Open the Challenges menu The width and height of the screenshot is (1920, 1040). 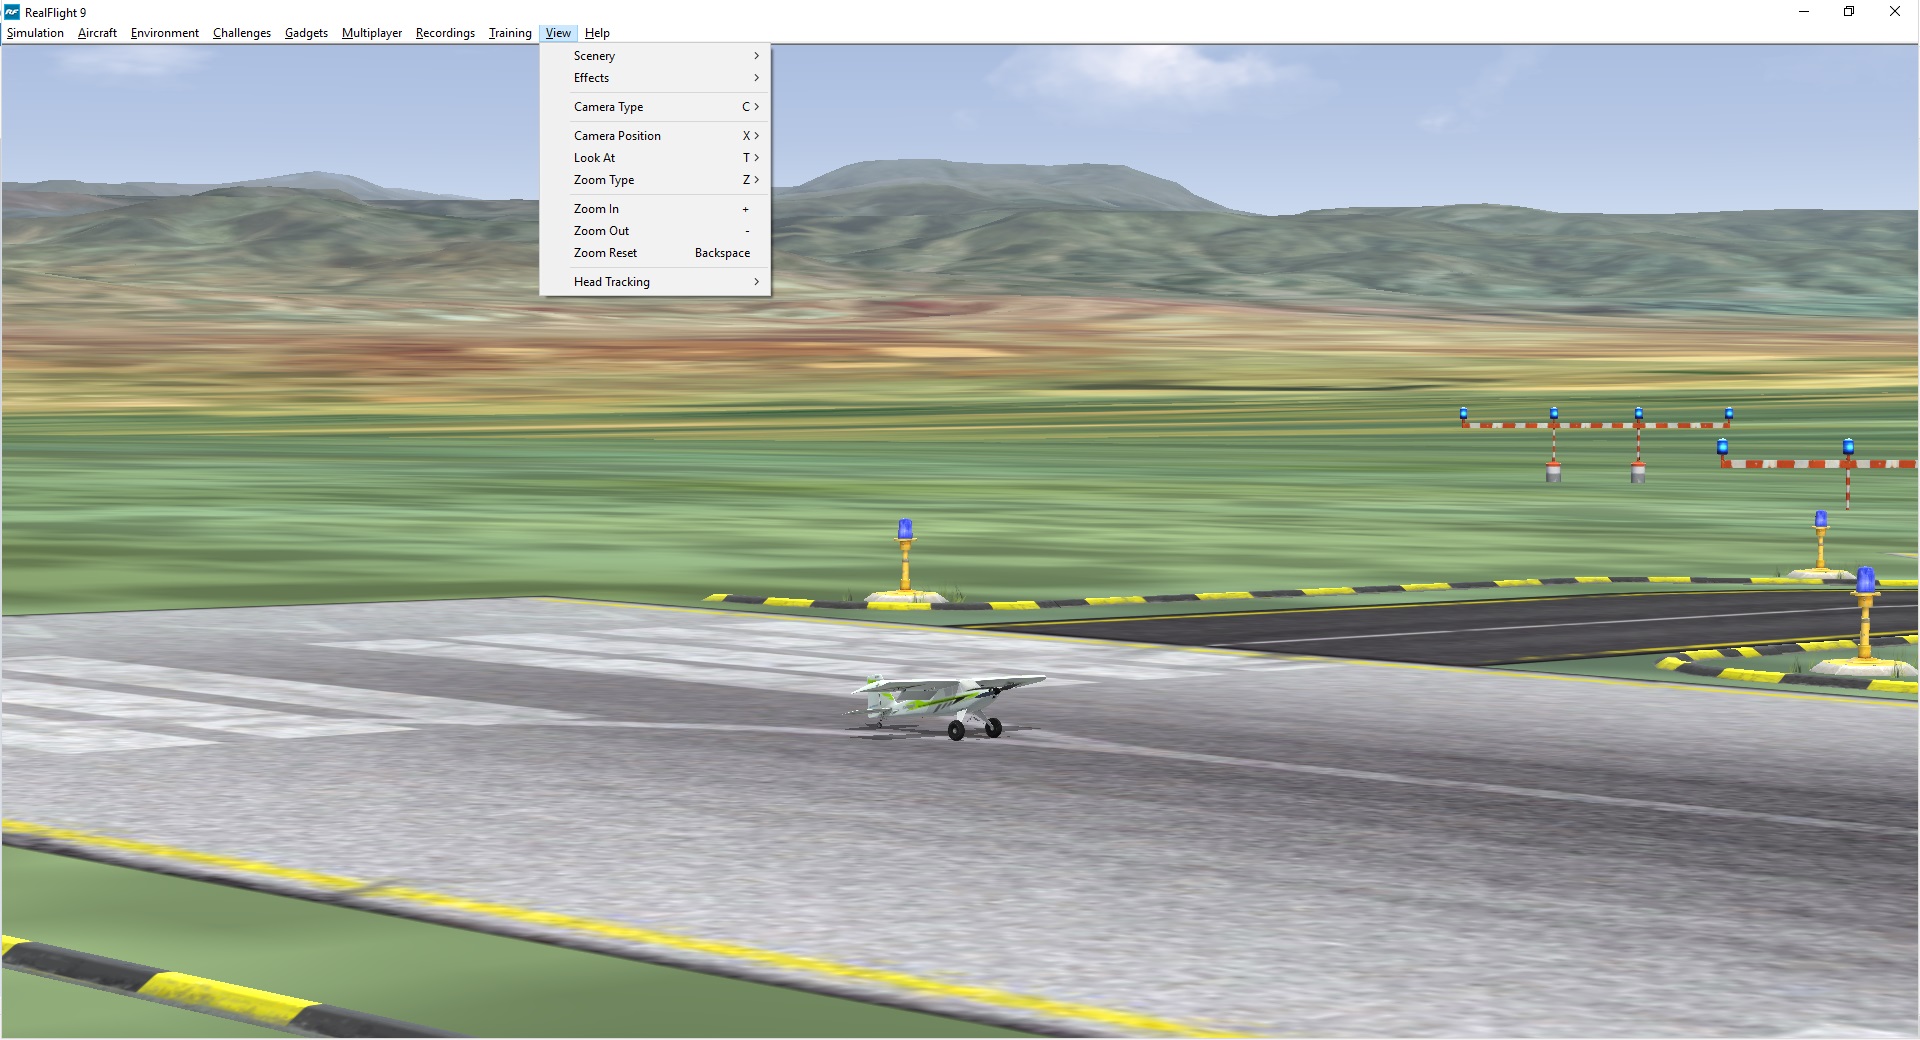coord(241,33)
